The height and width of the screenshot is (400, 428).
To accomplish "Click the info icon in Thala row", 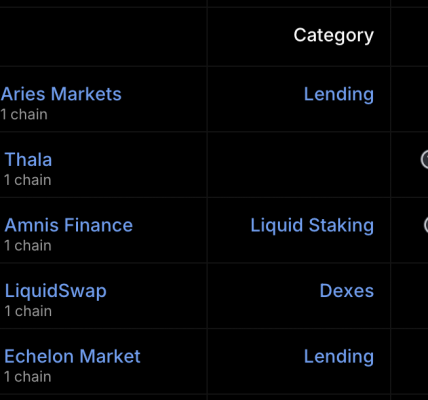I will pyautogui.click(x=424, y=159).
